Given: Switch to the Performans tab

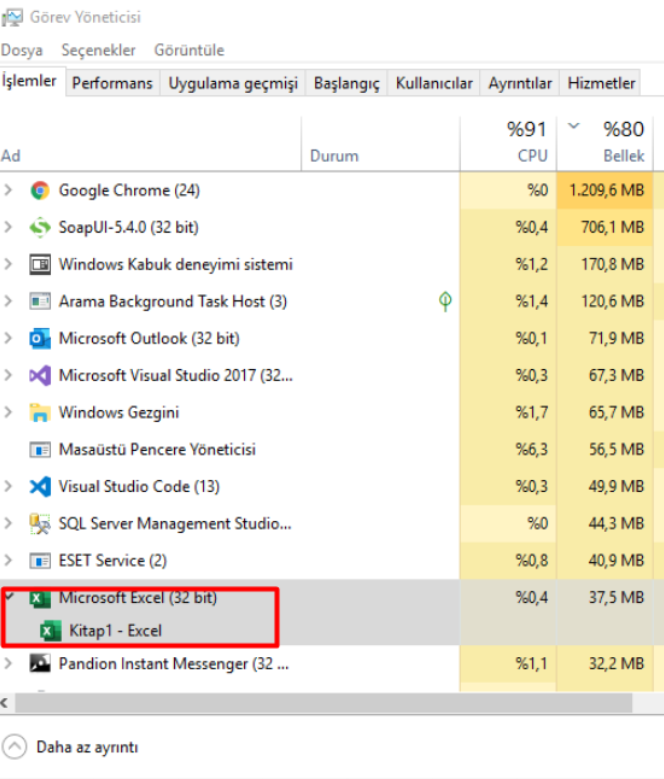Looking at the screenshot, I should click(x=112, y=83).
